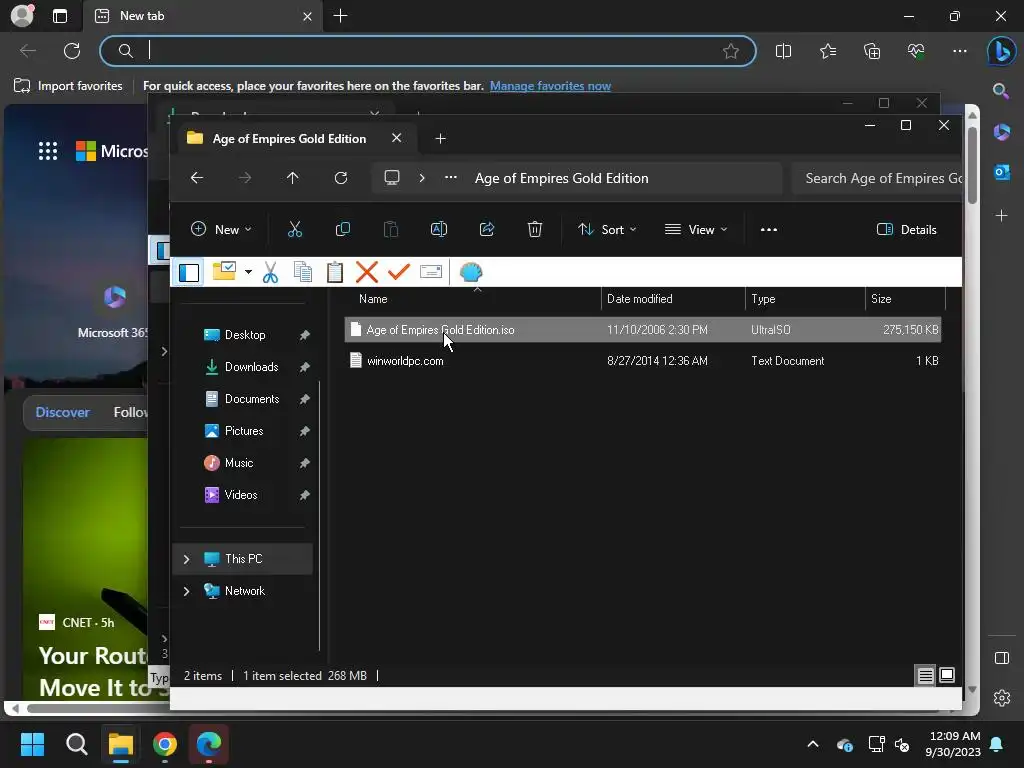Screen dimensions: 1024x768
Task: Click red X Delete icon in classic toolbar
Action: pos(367,272)
